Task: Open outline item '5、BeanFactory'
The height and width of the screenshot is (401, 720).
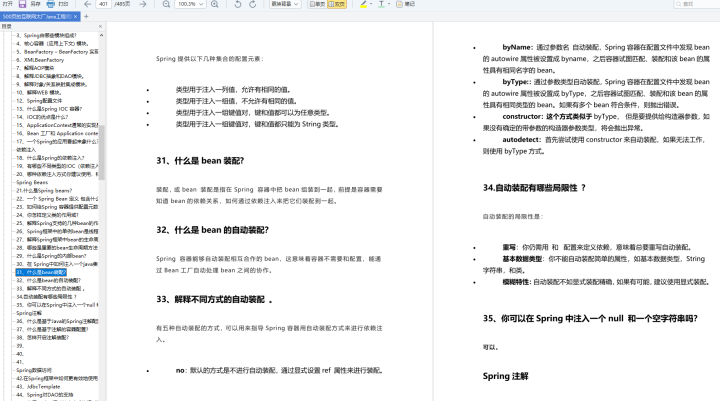Action: tap(57, 51)
